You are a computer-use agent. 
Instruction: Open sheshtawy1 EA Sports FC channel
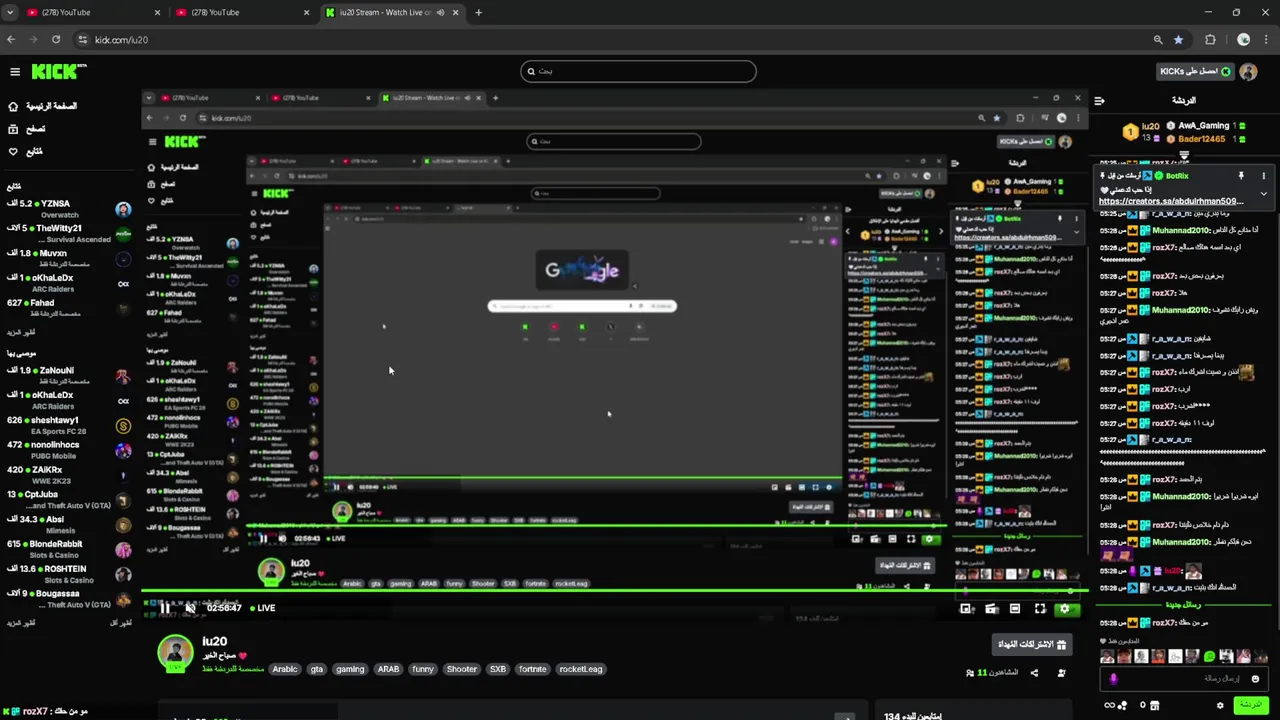click(69, 426)
